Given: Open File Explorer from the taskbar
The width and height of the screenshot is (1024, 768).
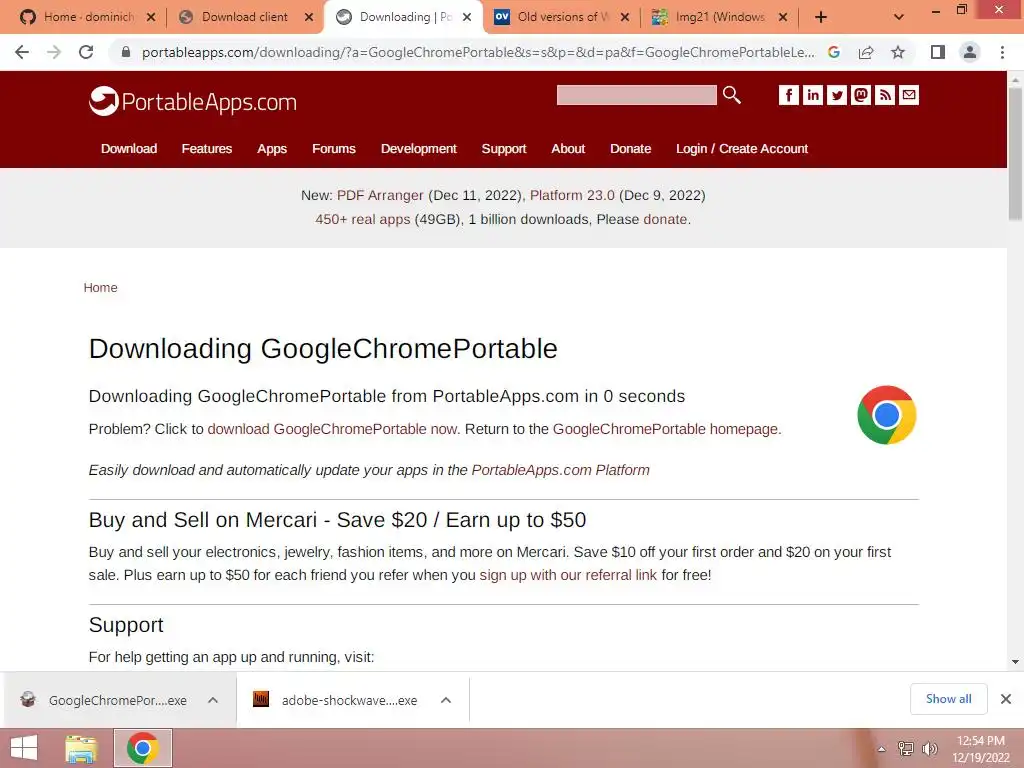Looking at the screenshot, I should pyautogui.click(x=81, y=748).
